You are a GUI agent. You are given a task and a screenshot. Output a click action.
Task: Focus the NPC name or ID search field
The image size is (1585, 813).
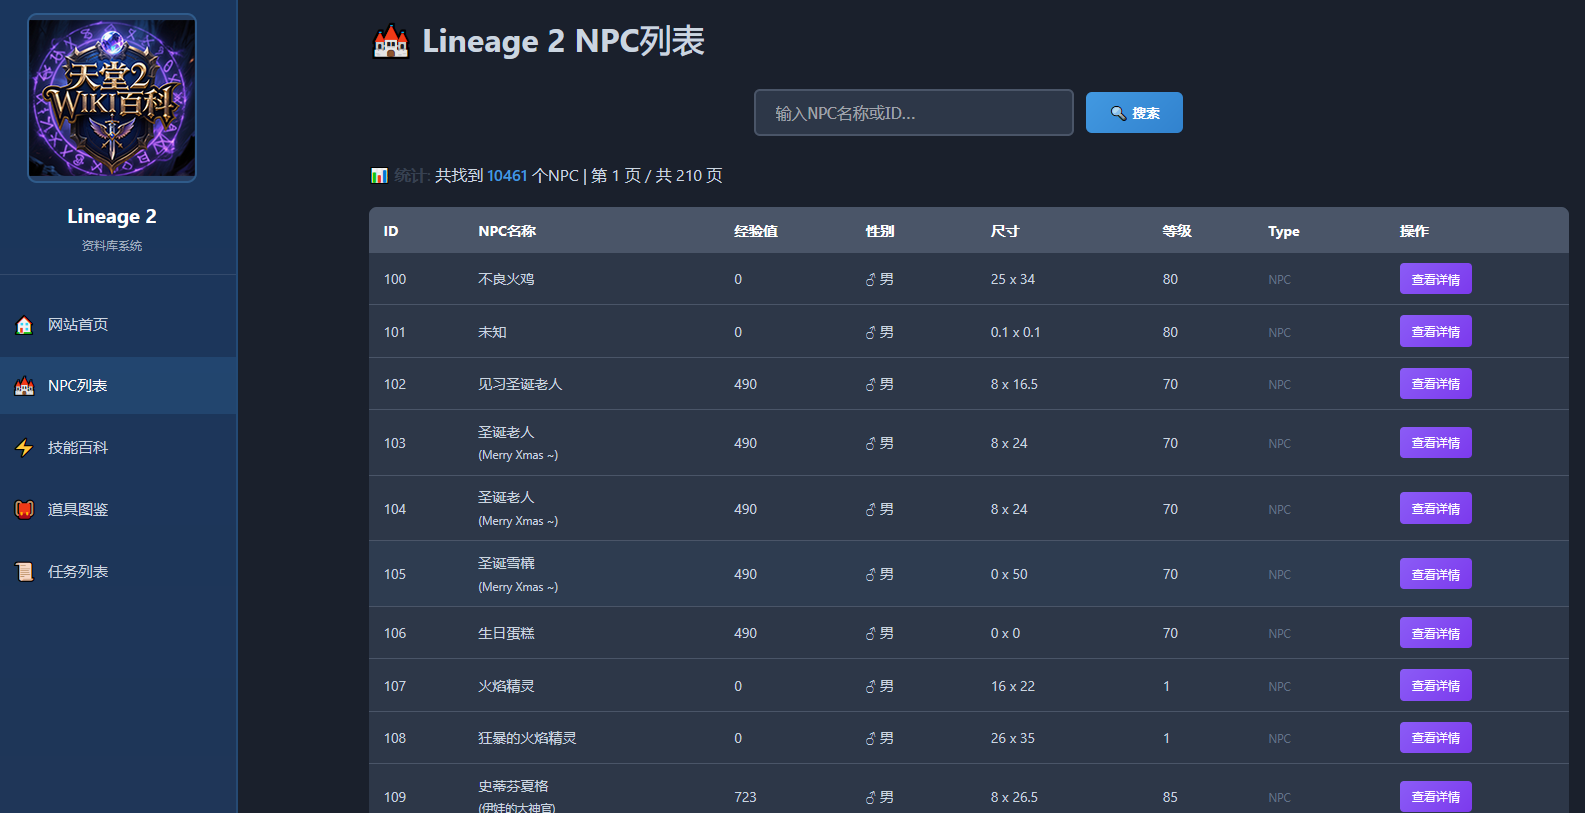[913, 113]
